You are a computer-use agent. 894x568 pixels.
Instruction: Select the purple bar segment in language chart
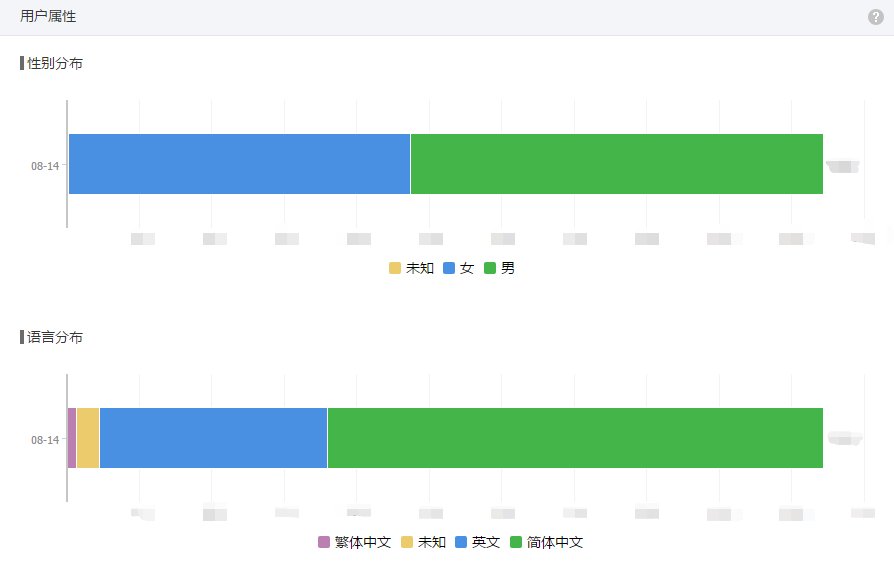[72, 438]
